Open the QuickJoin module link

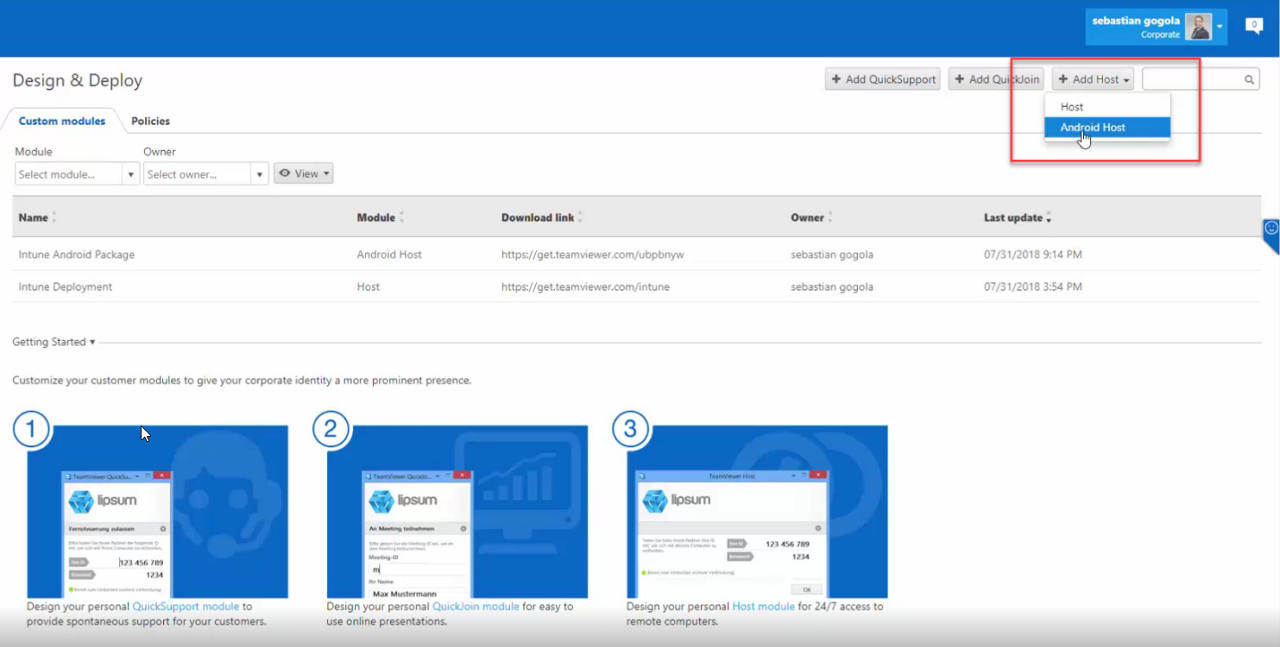click(x=475, y=606)
